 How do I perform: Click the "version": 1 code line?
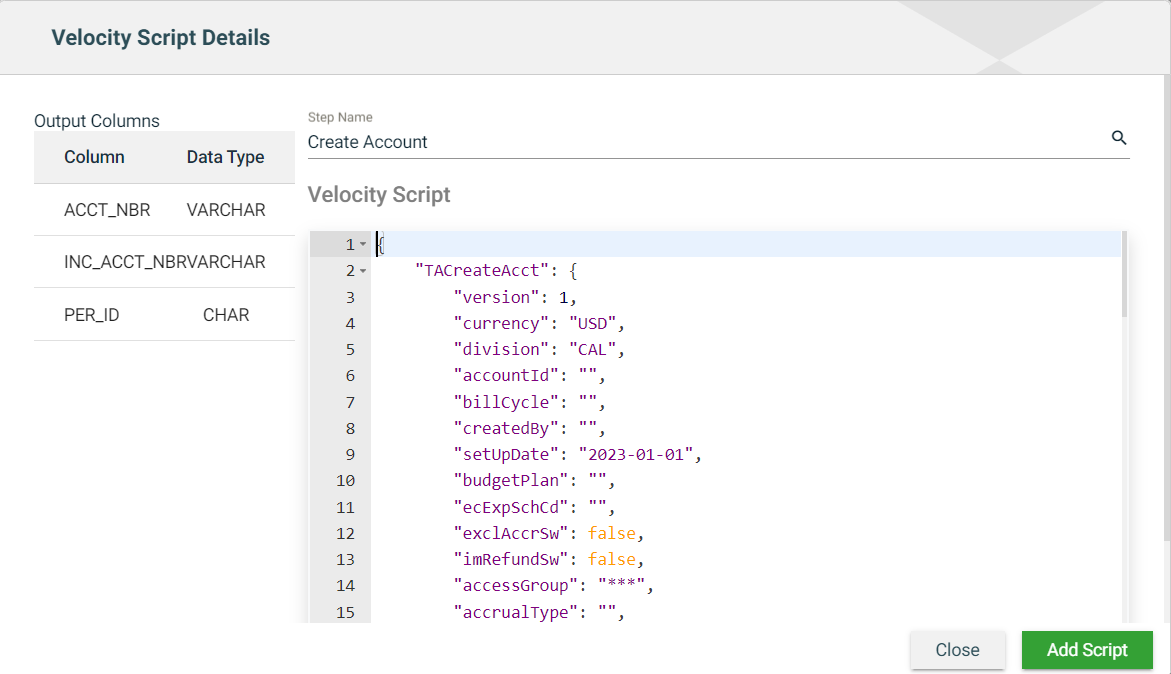point(514,298)
